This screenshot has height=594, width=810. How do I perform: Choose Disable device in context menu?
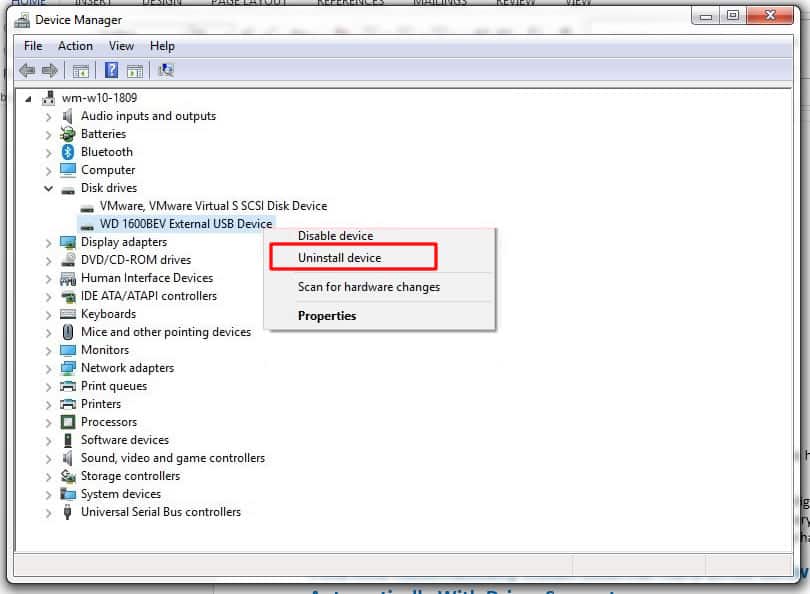tap(335, 236)
